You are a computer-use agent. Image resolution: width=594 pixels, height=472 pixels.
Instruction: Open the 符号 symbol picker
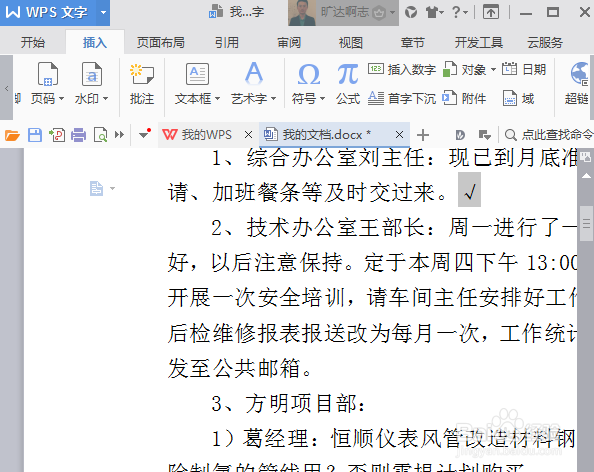tap(308, 83)
